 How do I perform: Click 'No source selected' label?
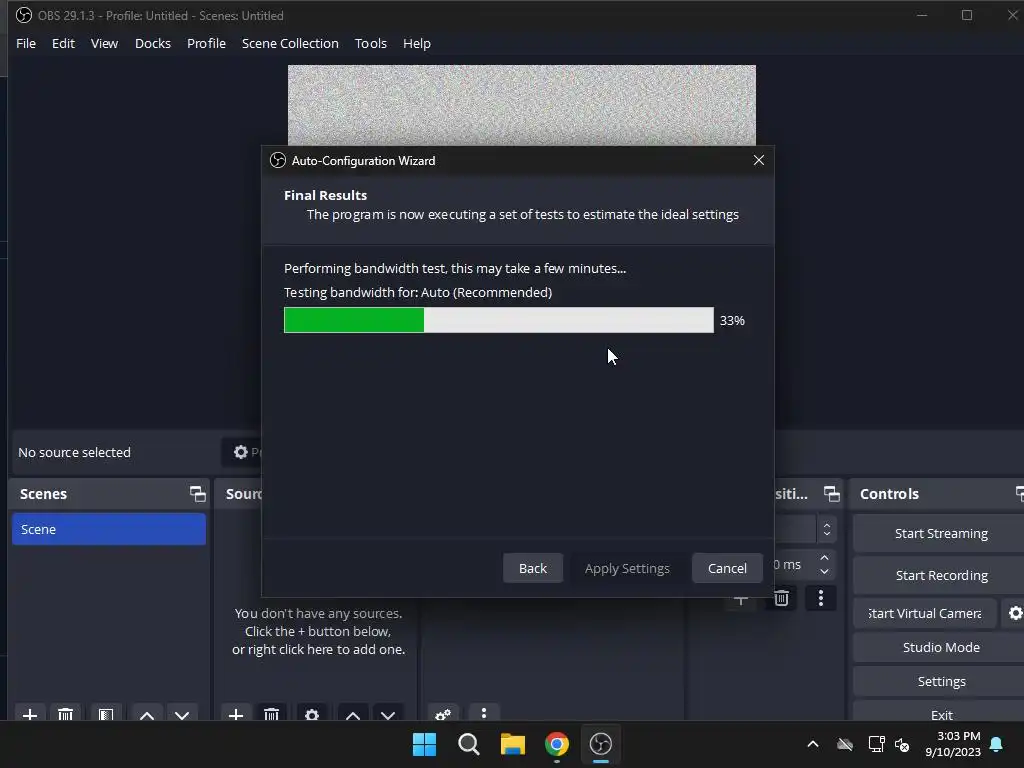tap(74, 452)
